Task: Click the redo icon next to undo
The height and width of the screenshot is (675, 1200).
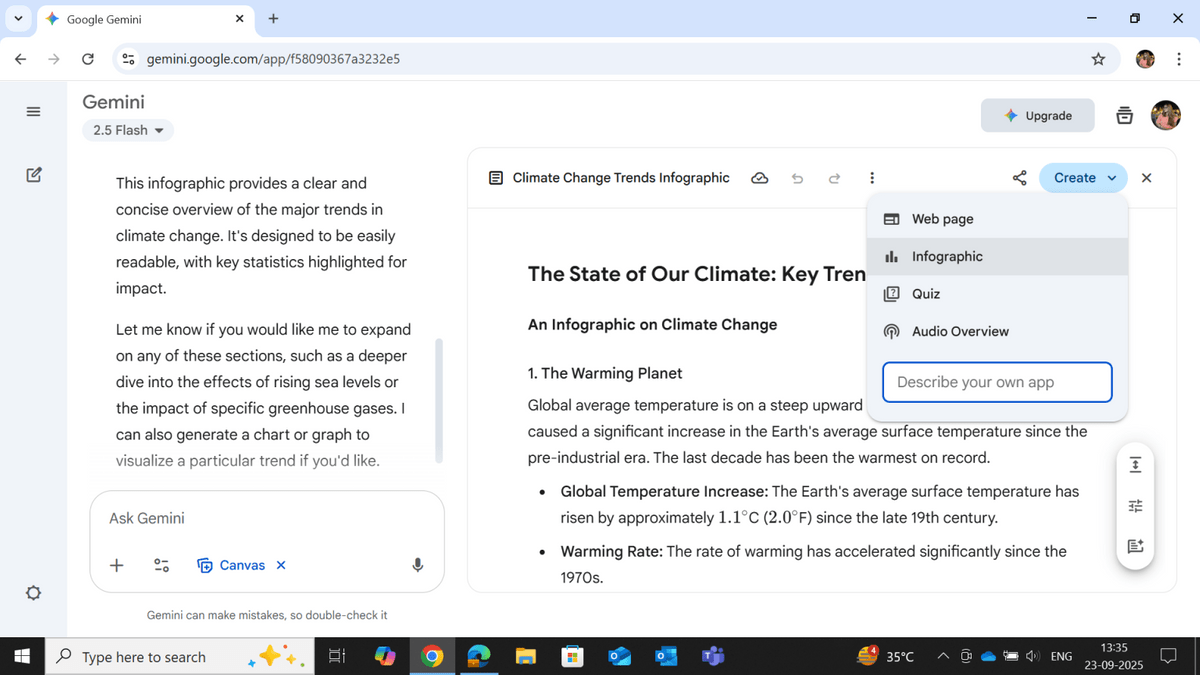Action: click(x=834, y=177)
